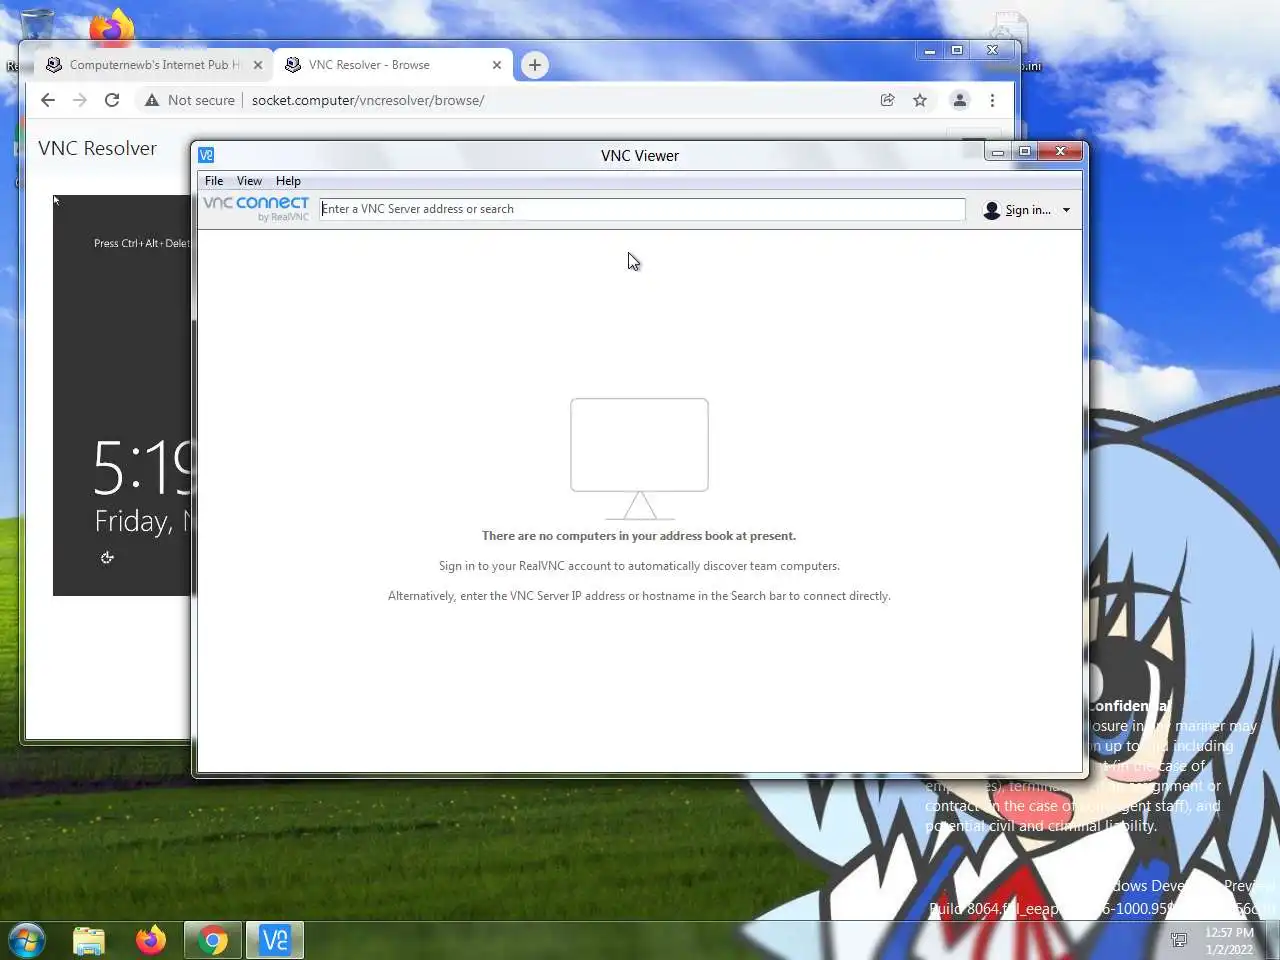Open the Chrome three-dot menu
The image size is (1280, 960).
(x=992, y=100)
